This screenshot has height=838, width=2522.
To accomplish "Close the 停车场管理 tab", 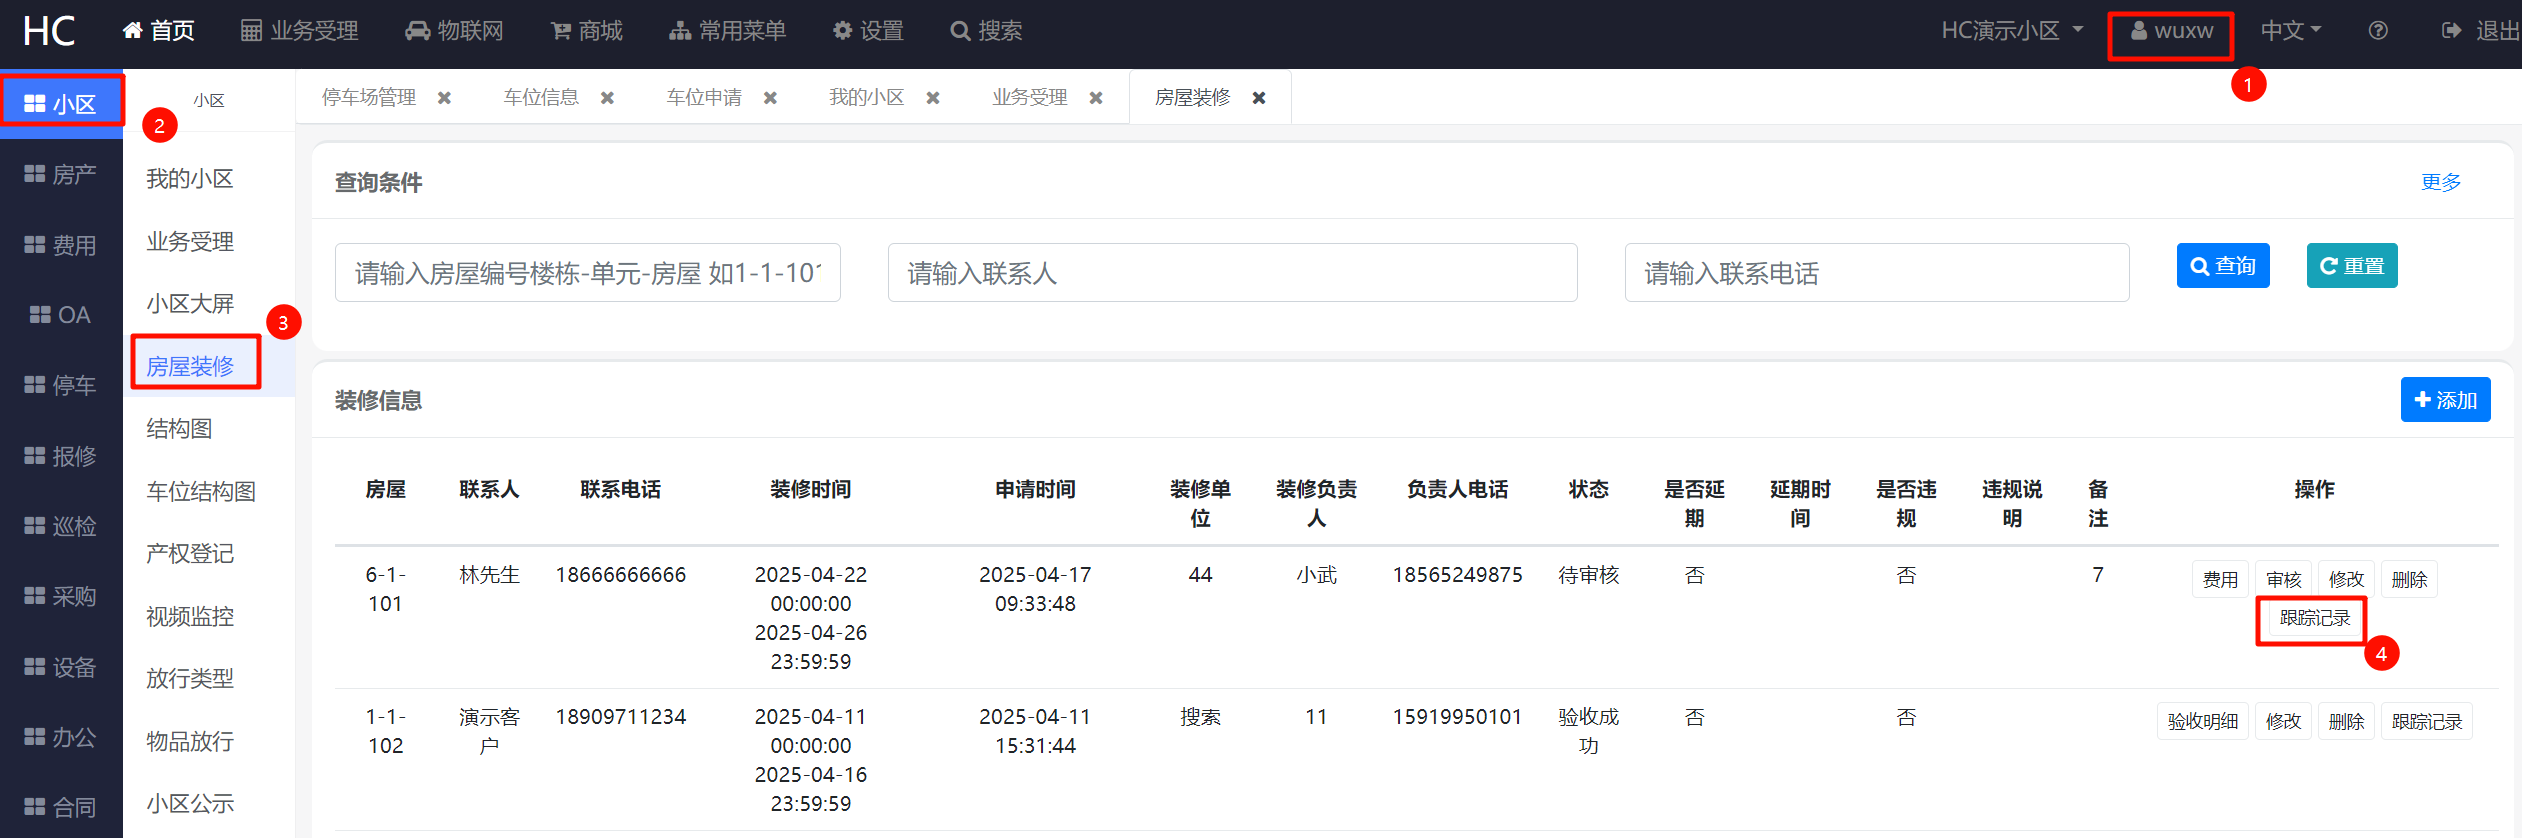I will [x=444, y=98].
